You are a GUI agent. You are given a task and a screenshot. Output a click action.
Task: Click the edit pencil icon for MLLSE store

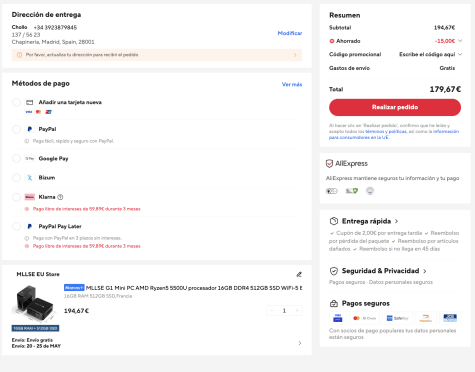click(299, 274)
